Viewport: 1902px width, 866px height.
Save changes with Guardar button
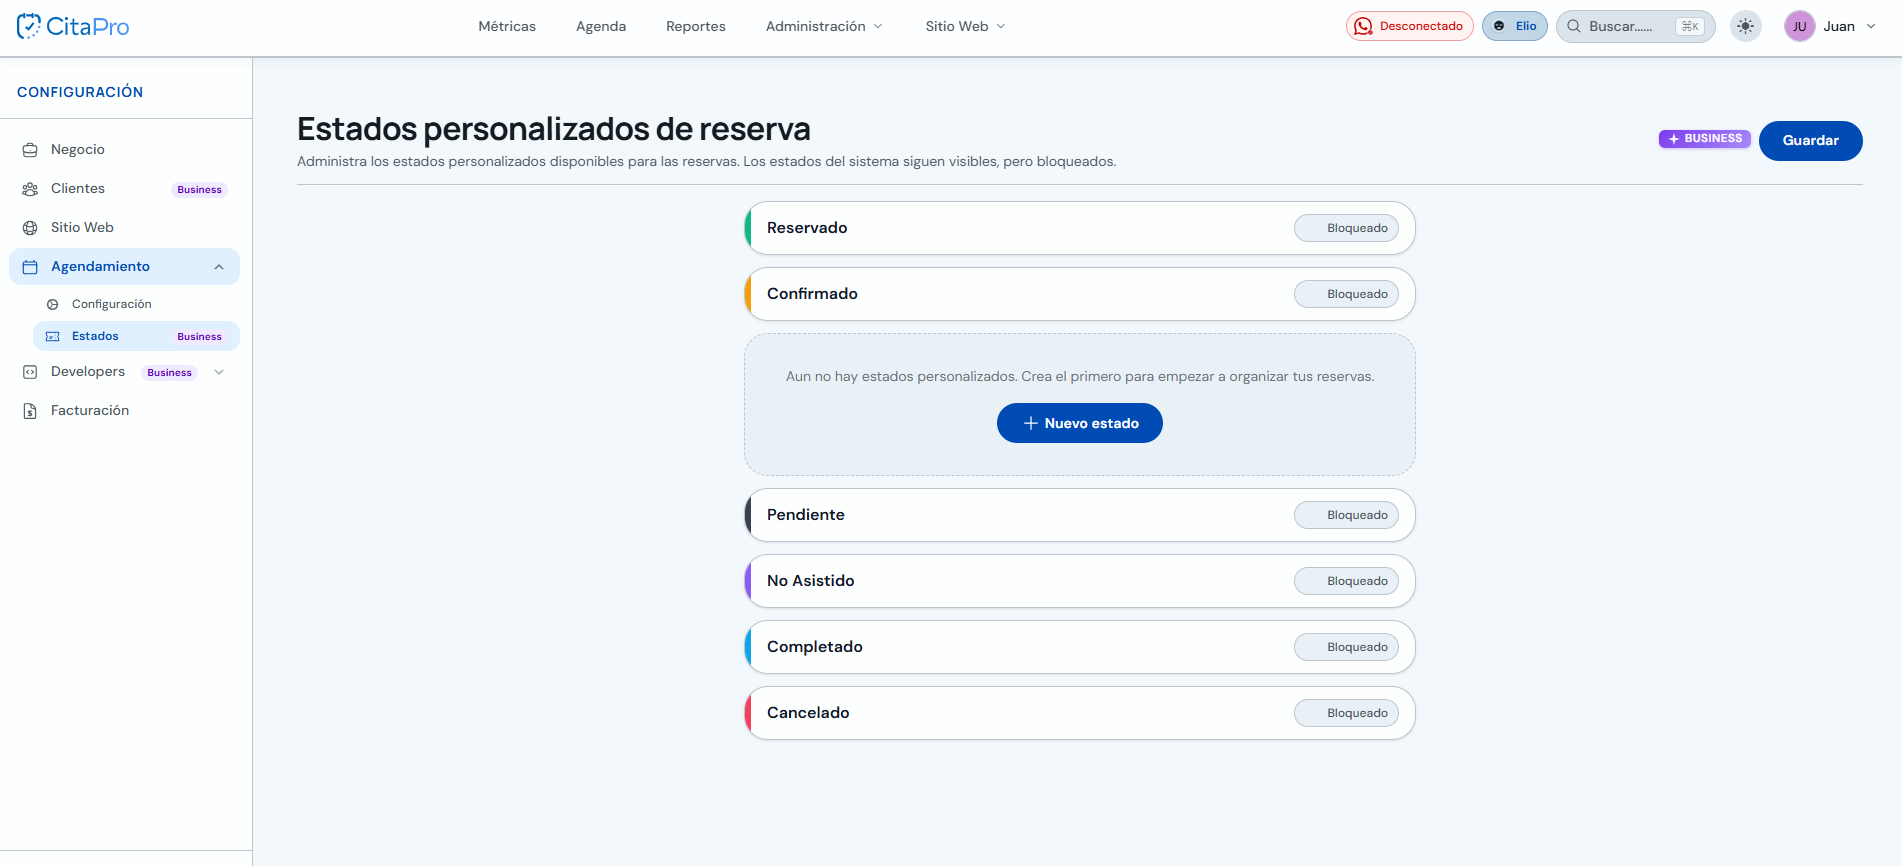[x=1810, y=141]
